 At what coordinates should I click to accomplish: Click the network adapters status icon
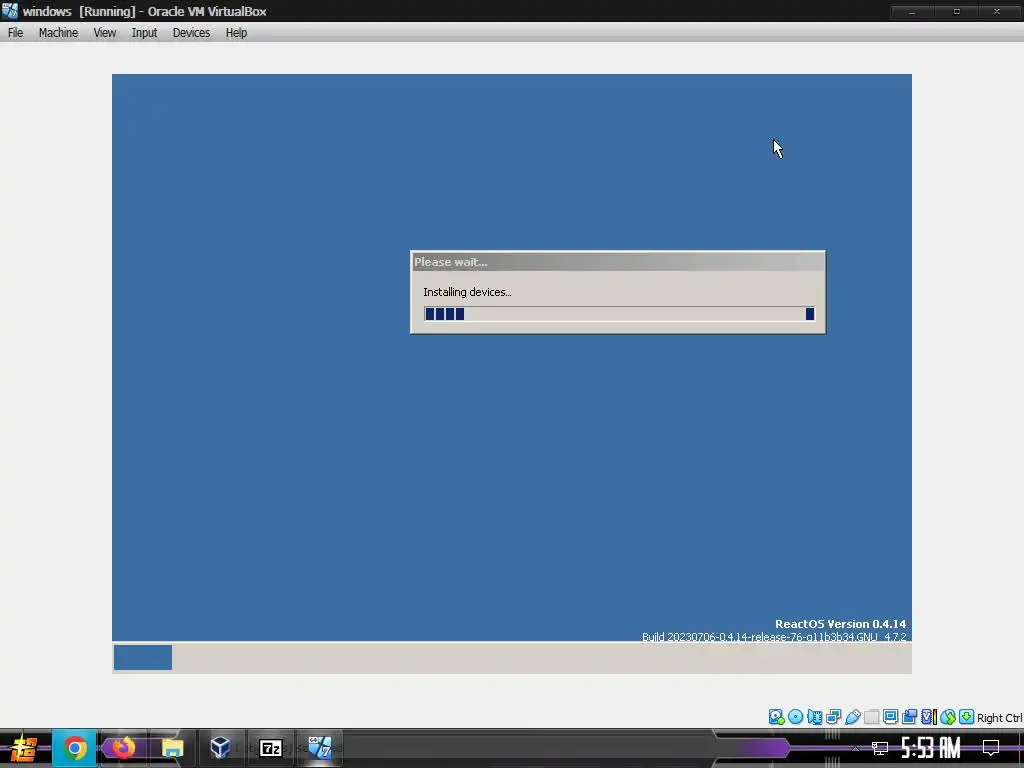(x=833, y=717)
